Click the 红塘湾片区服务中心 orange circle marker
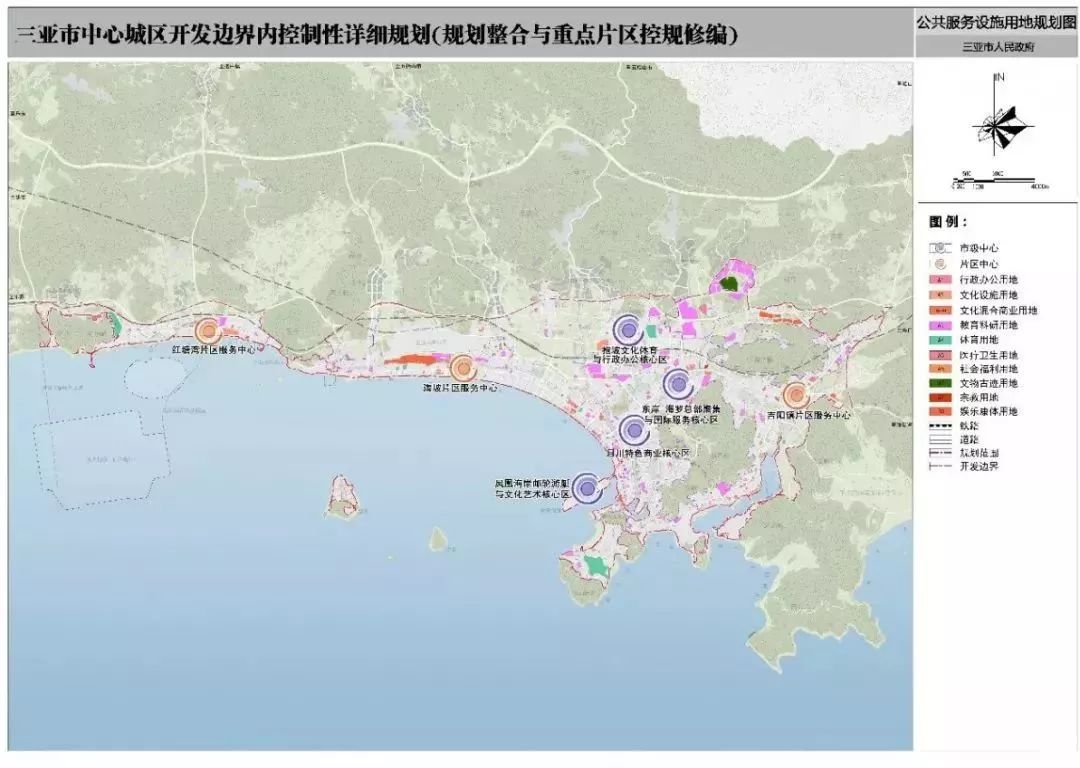The width and height of the screenshot is (1080, 768). click(x=207, y=331)
